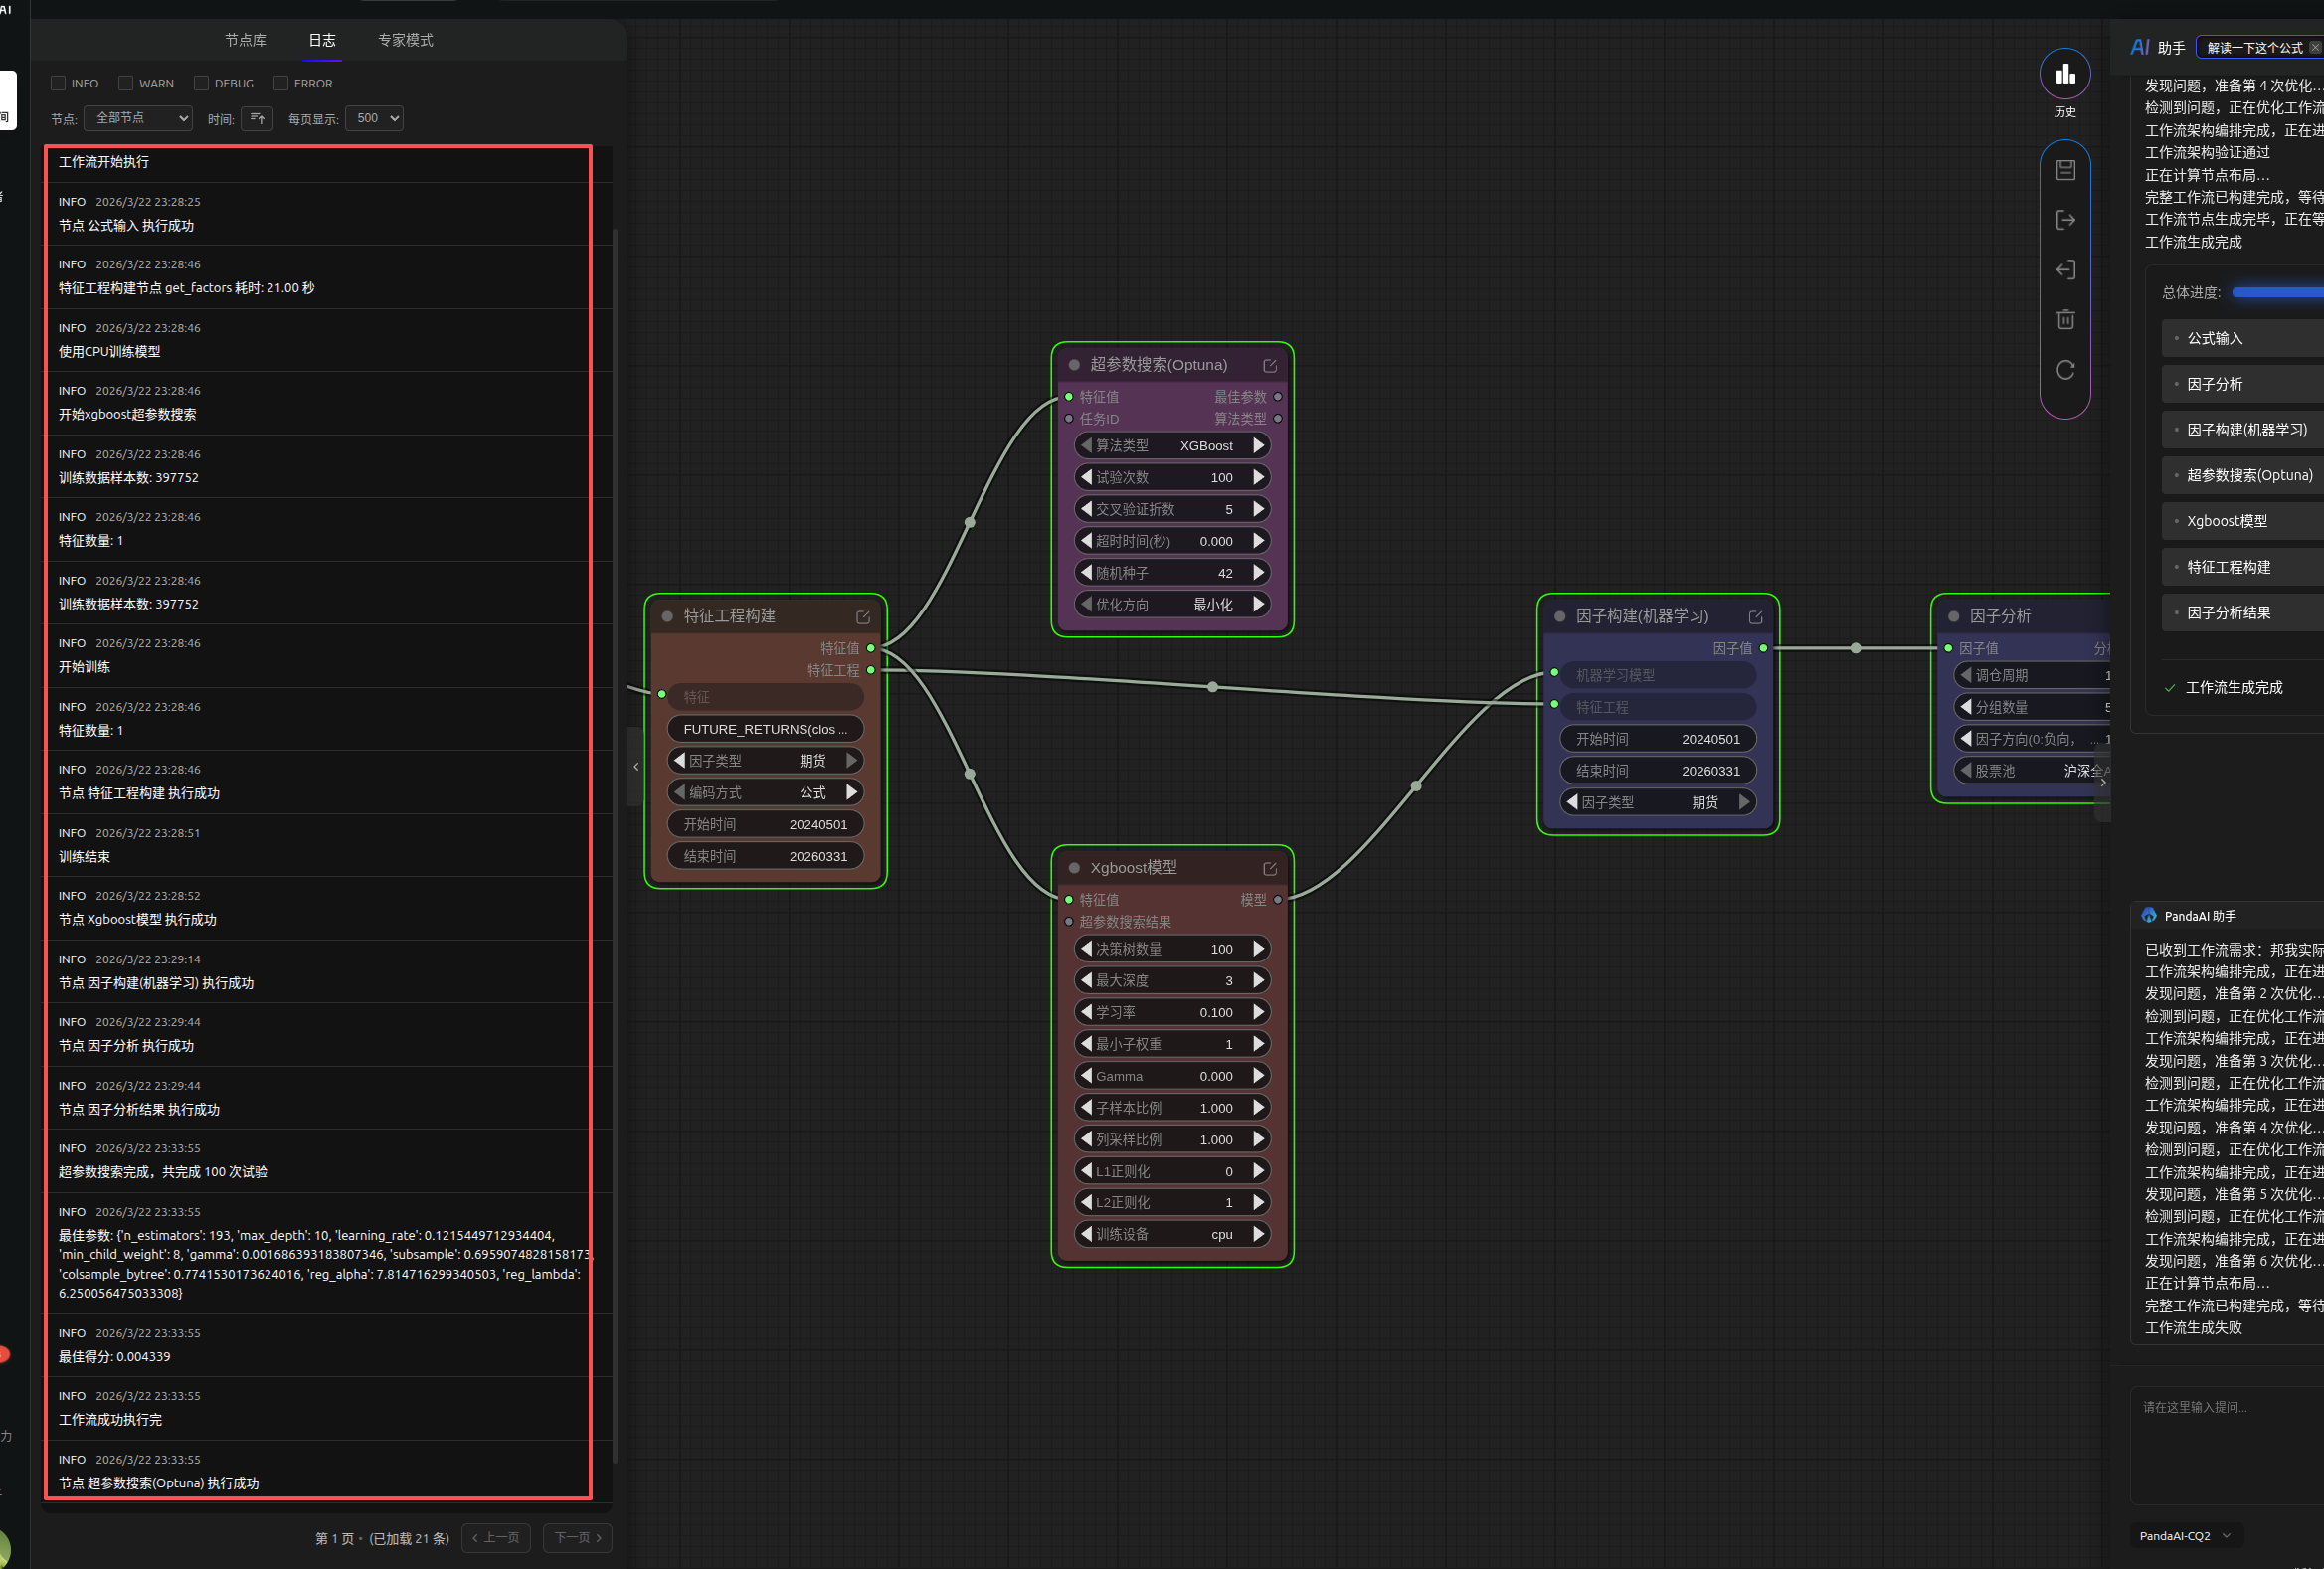This screenshot has width=2324, height=1569.
Task: Enable the INFO log filter checkbox
Action: point(58,83)
